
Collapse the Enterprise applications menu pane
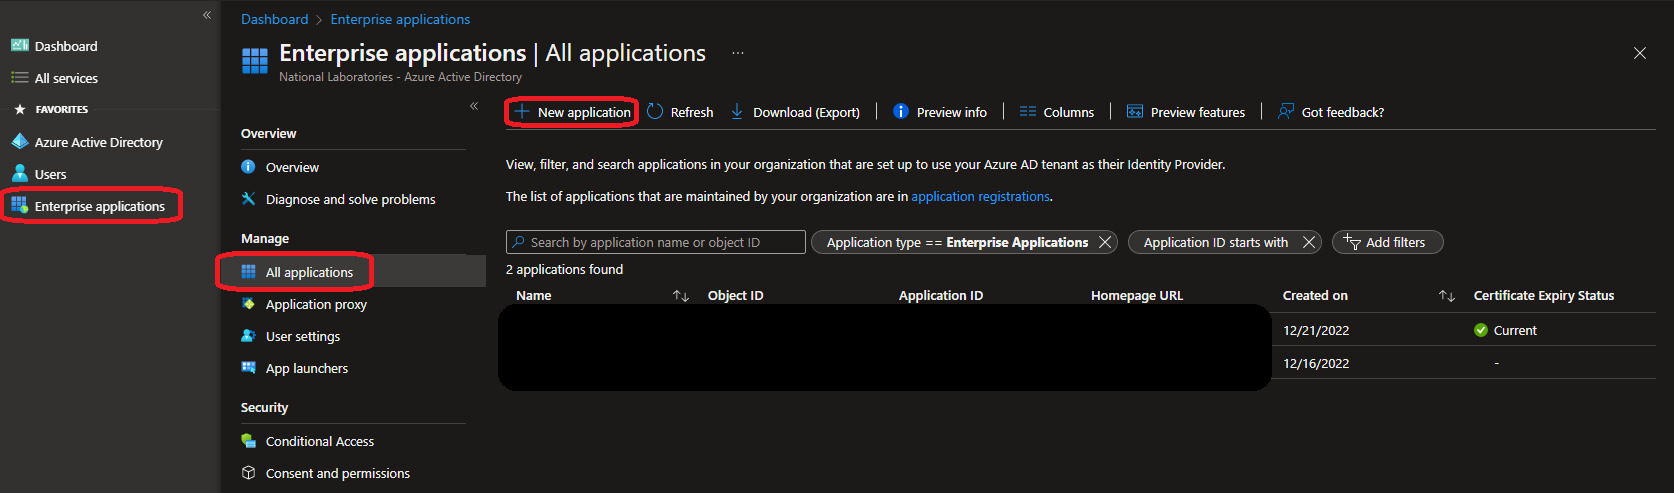pyautogui.click(x=474, y=106)
